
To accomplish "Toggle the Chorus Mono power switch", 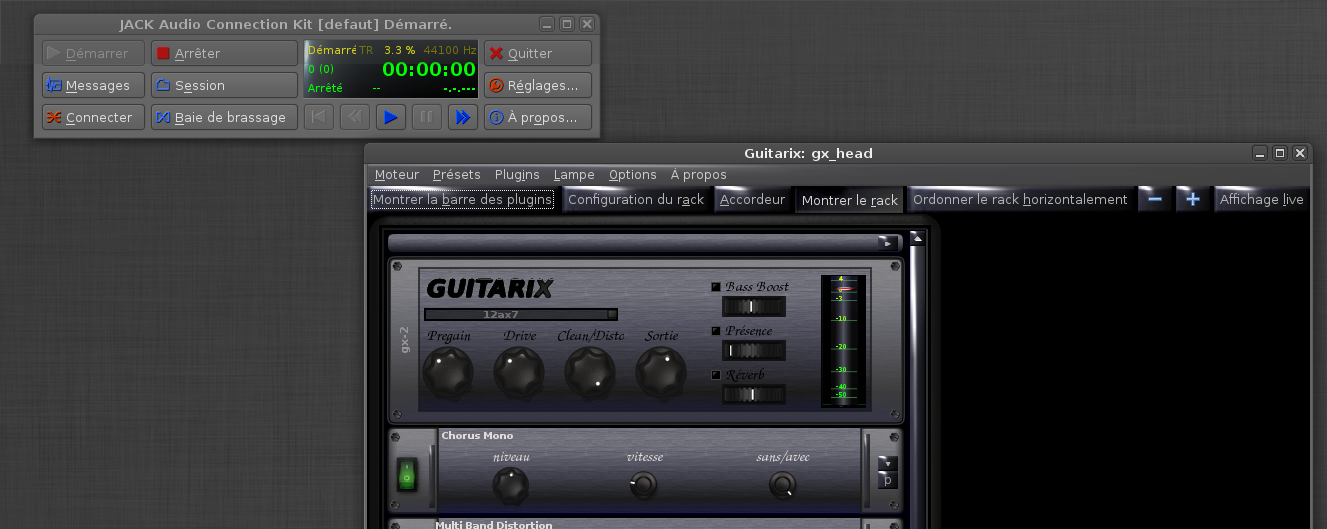I will point(407,474).
